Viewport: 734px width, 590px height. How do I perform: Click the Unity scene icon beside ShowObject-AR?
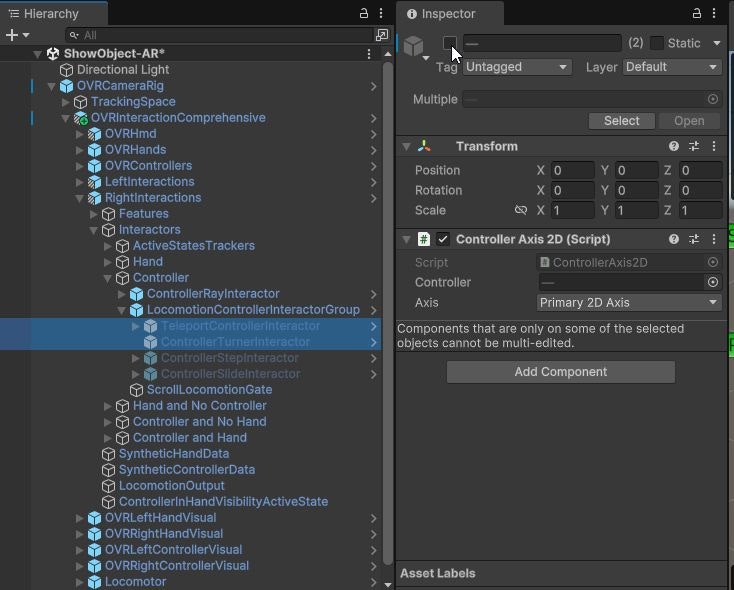point(53,54)
